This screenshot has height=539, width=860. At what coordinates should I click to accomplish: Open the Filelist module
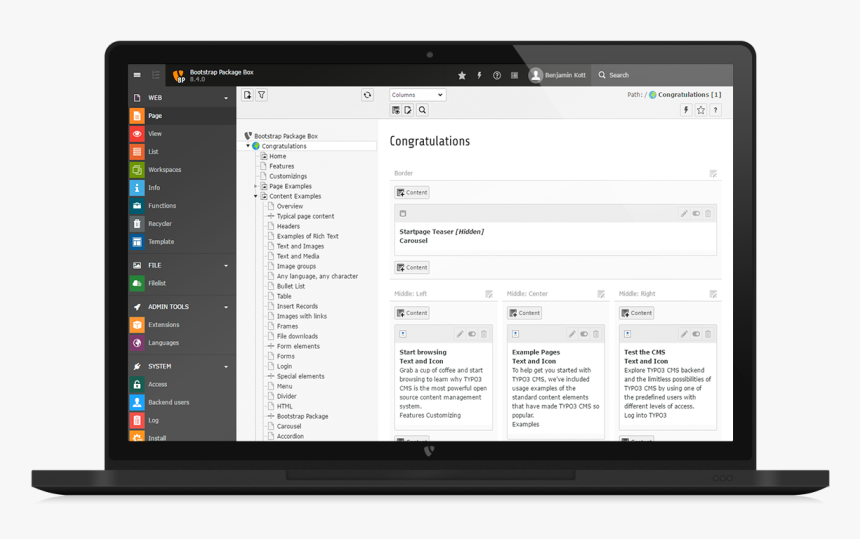click(182, 283)
